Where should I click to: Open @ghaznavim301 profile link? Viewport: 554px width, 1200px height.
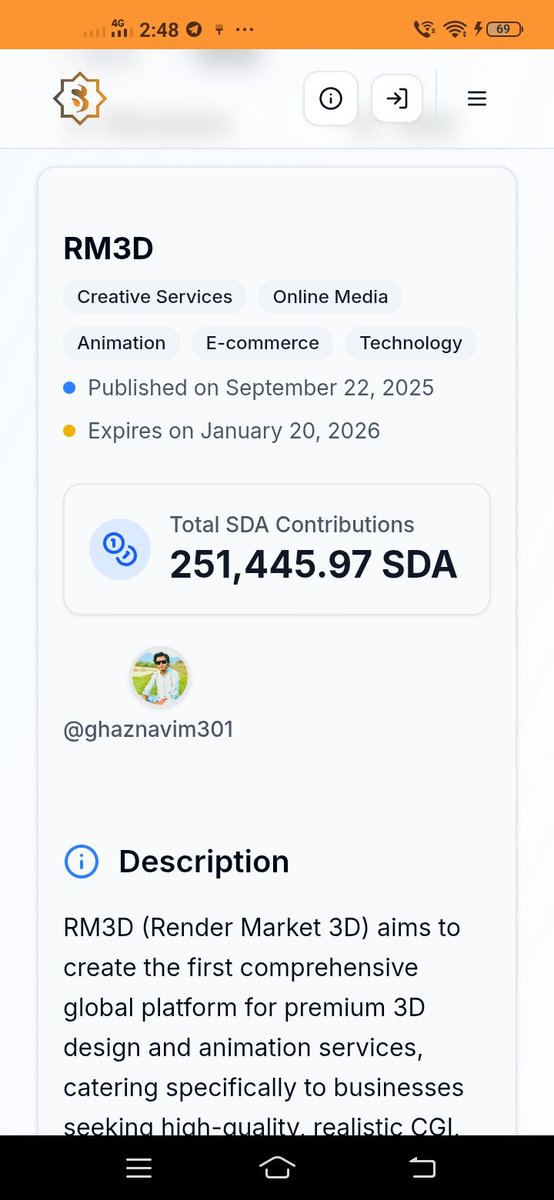(149, 730)
